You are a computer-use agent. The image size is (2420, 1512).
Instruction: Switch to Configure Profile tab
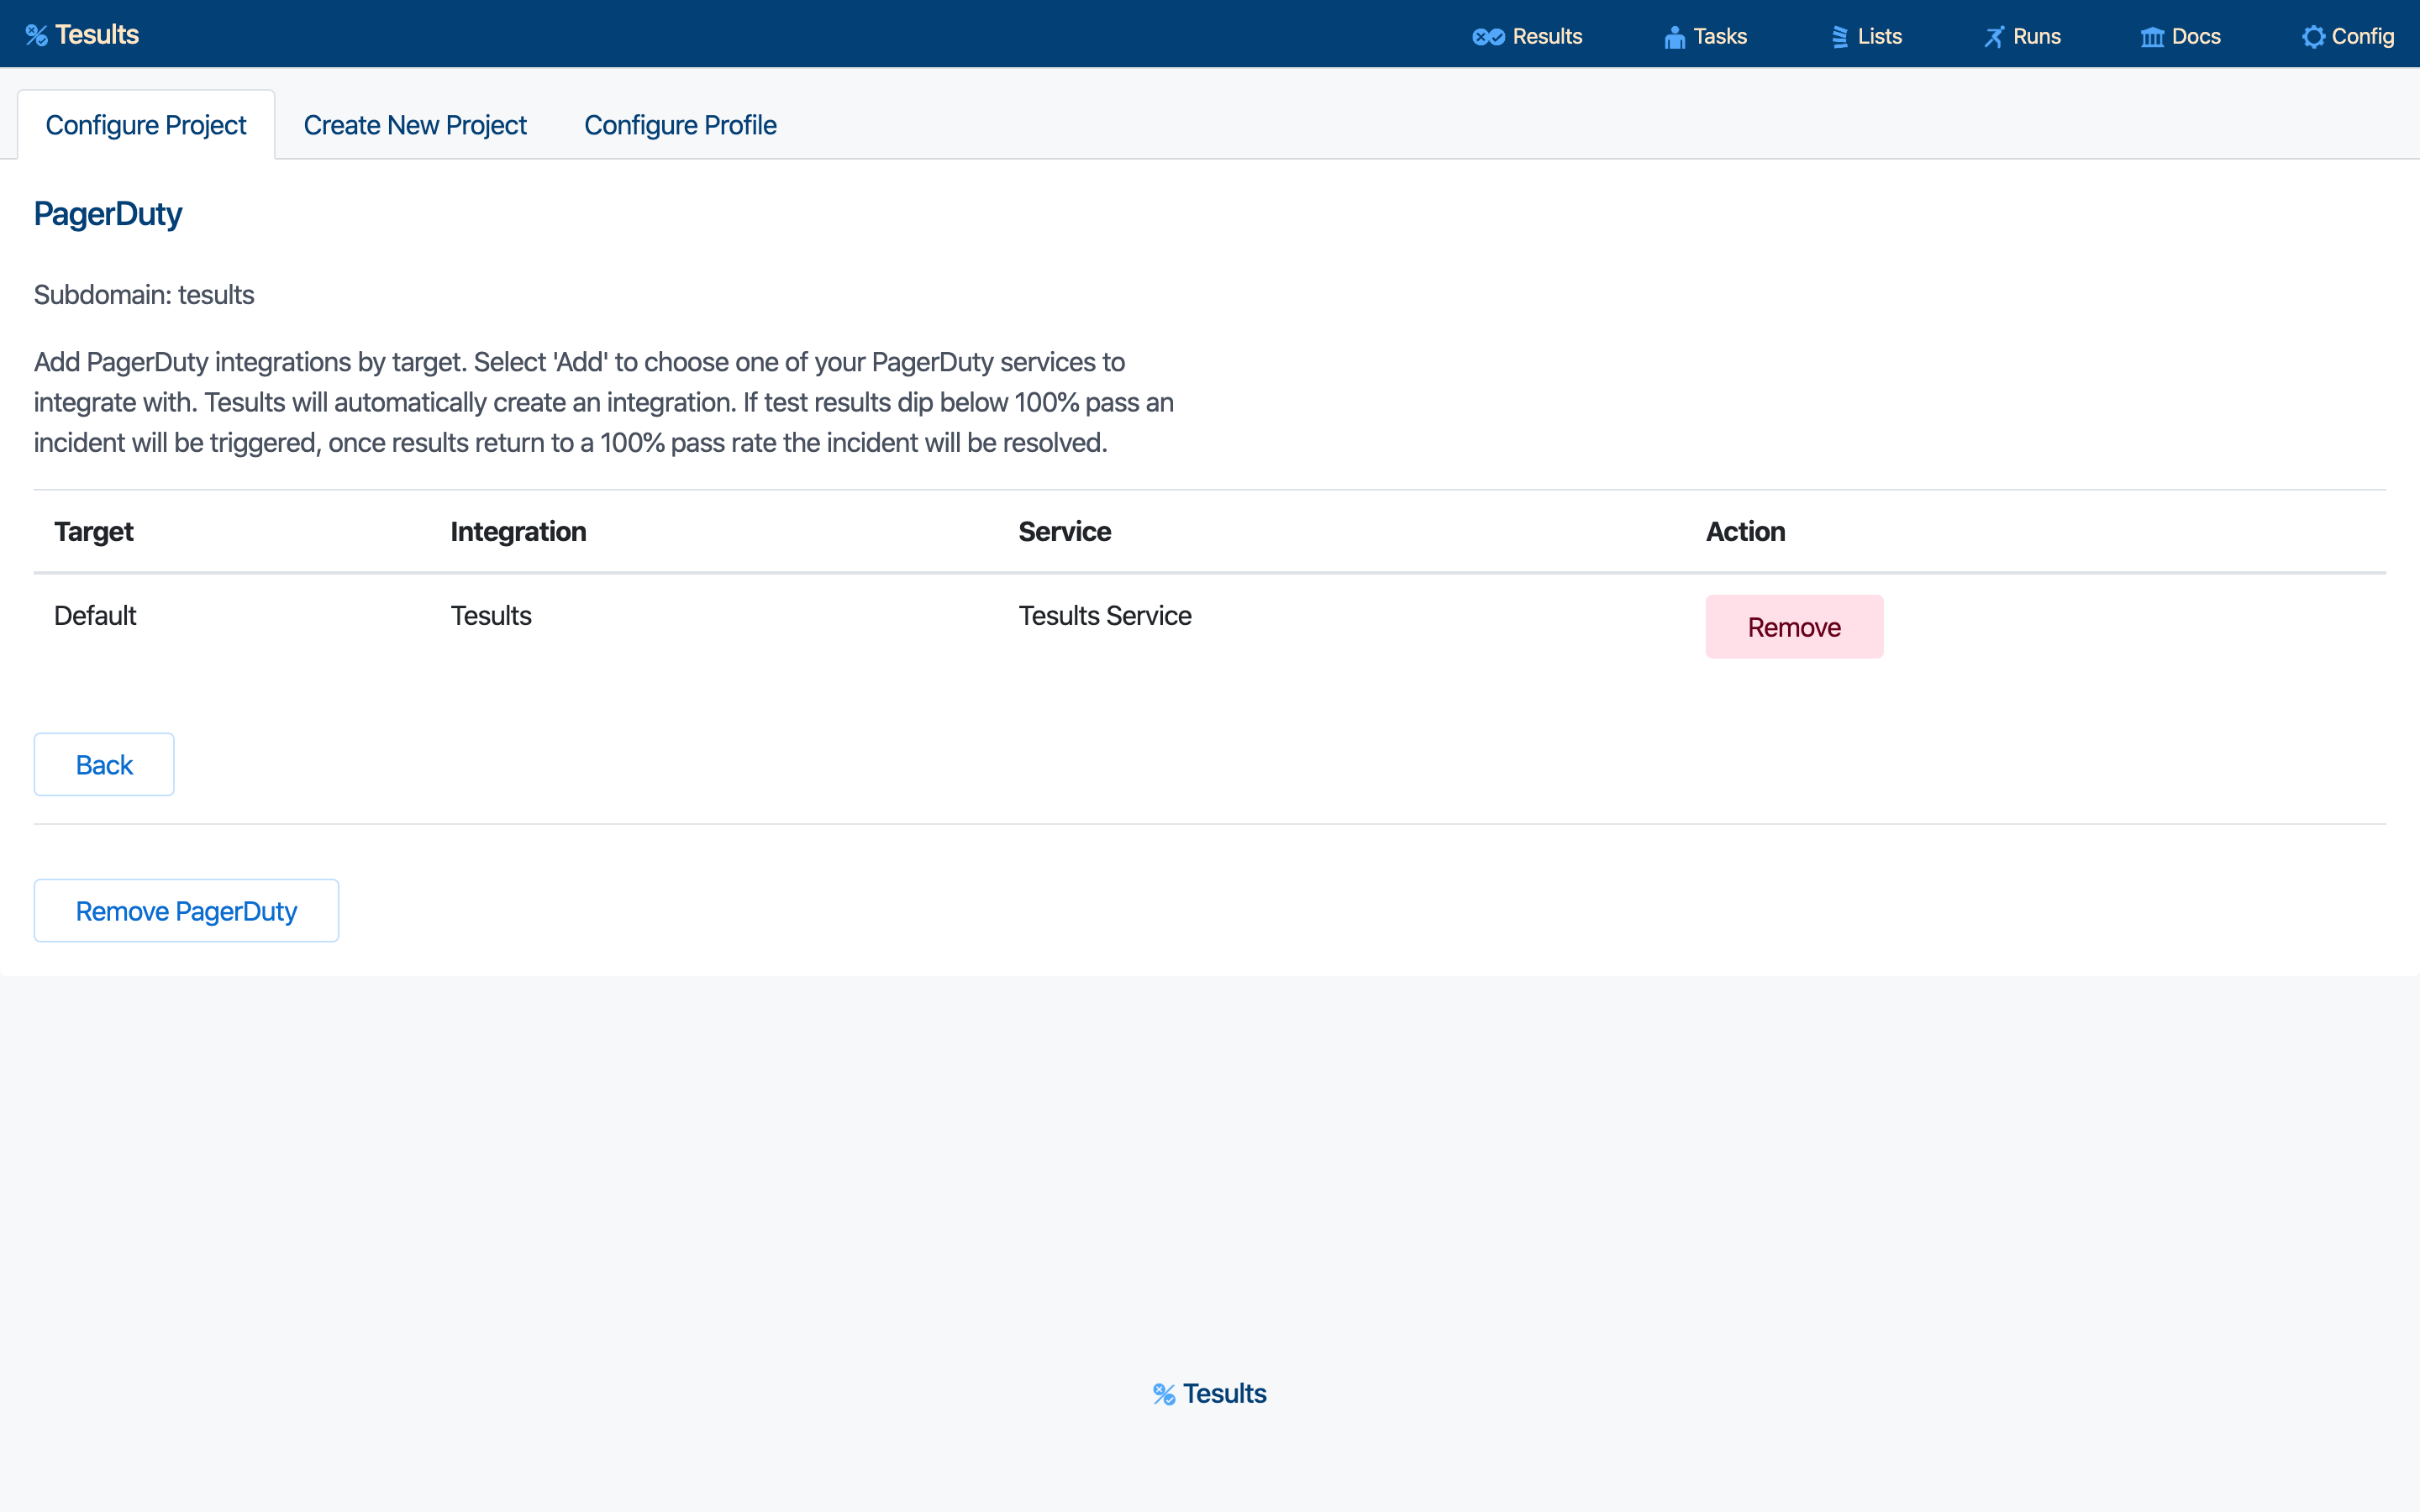tap(680, 125)
